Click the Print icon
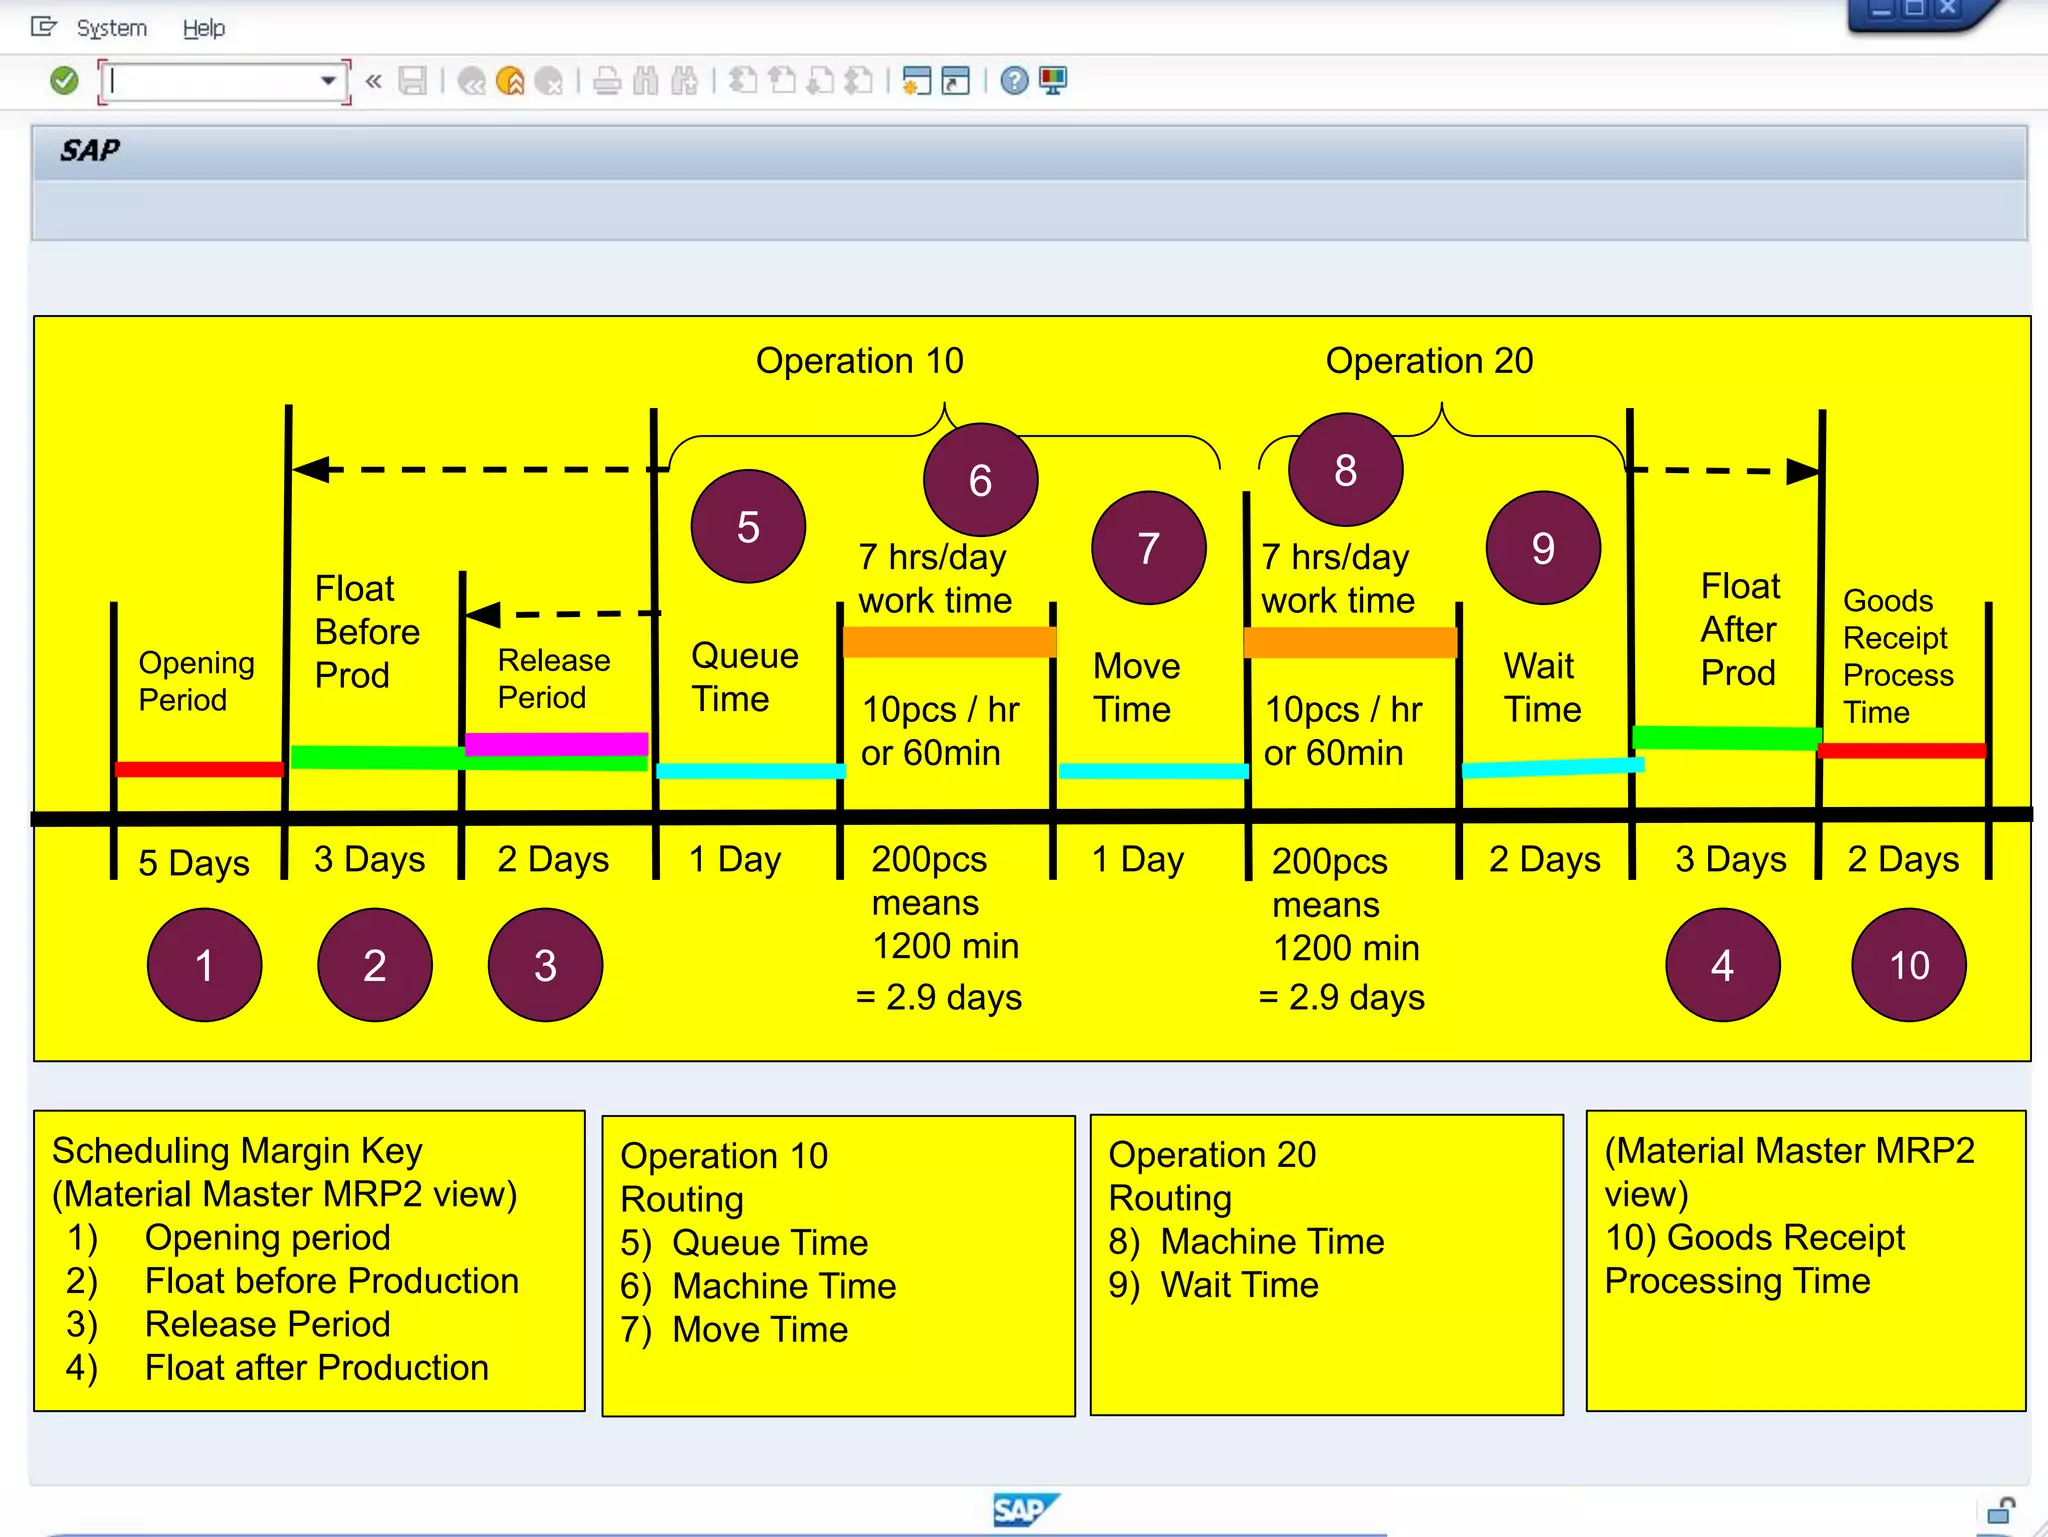This screenshot has width=2048, height=1537. click(x=607, y=80)
